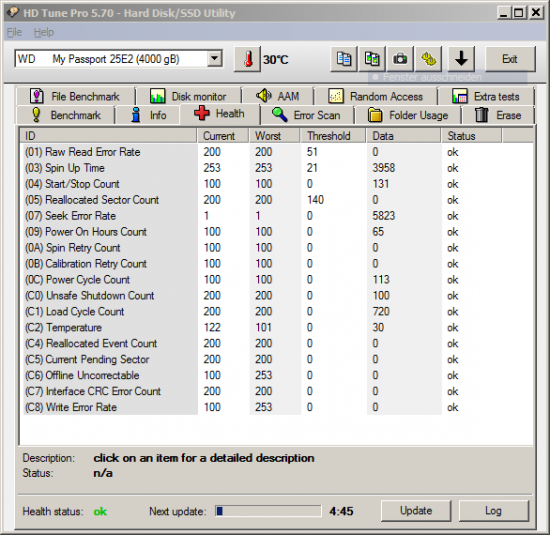Open the Log button
The height and width of the screenshot is (535, 550).
pos(494,510)
